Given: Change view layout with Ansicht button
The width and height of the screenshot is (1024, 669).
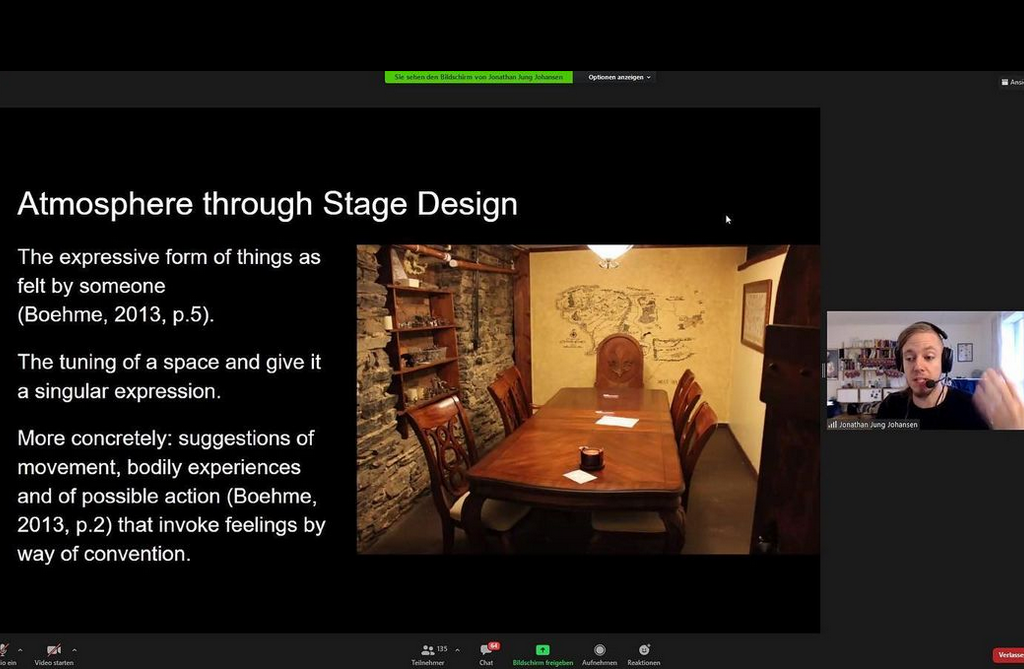Looking at the screenshot, I should point(1013,82).
